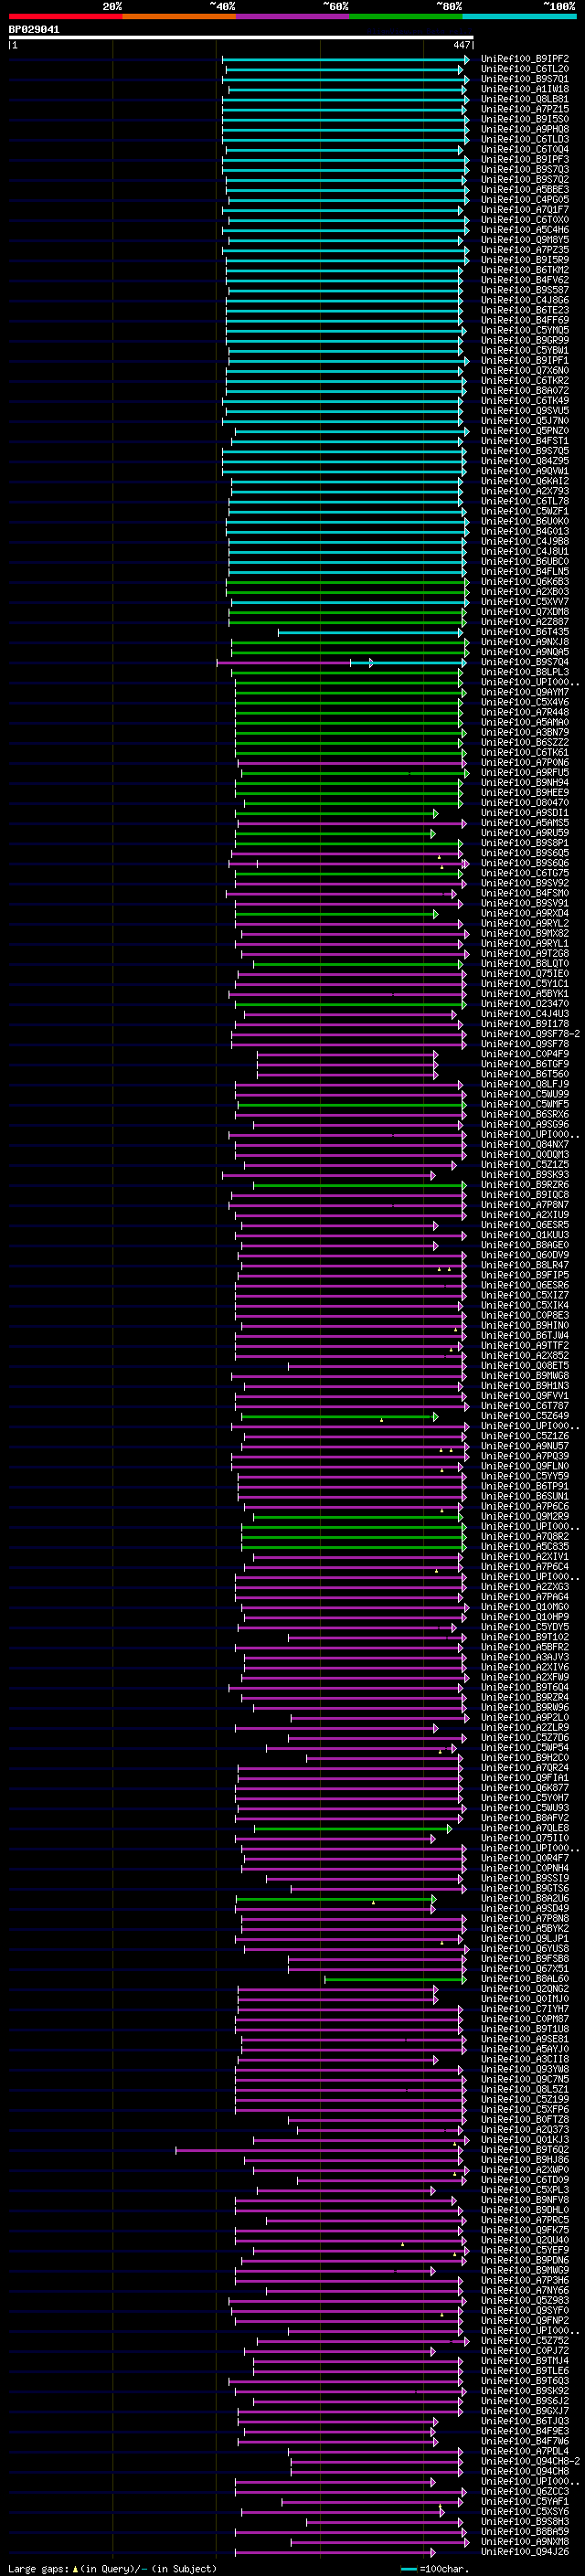Select hit UniRef100_B4FV62
Image resolution: width=585 pixels, height=2576 pixels.
(x=524, y=280)
